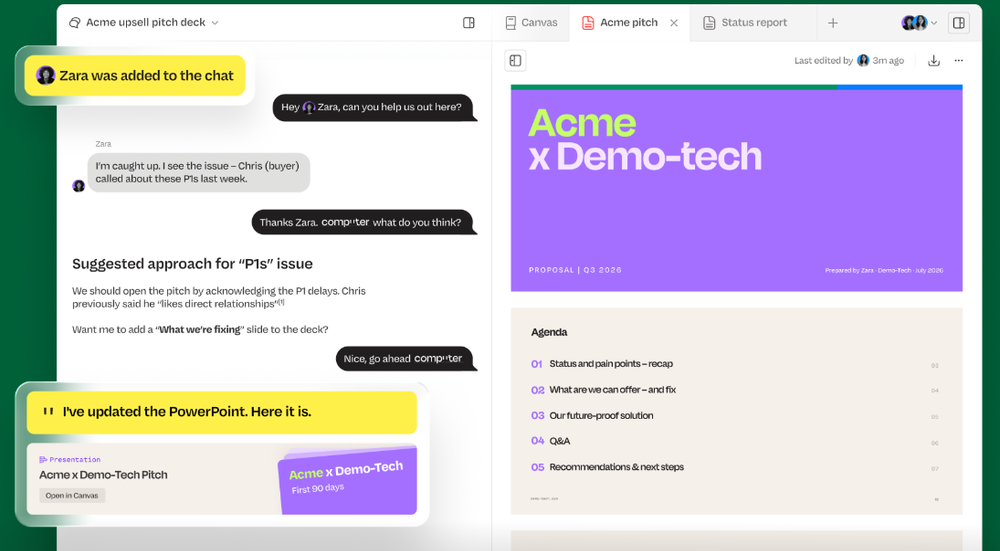Click the Zara was added notification
This screenshot has width=1000, height=551.
(135, 75)
